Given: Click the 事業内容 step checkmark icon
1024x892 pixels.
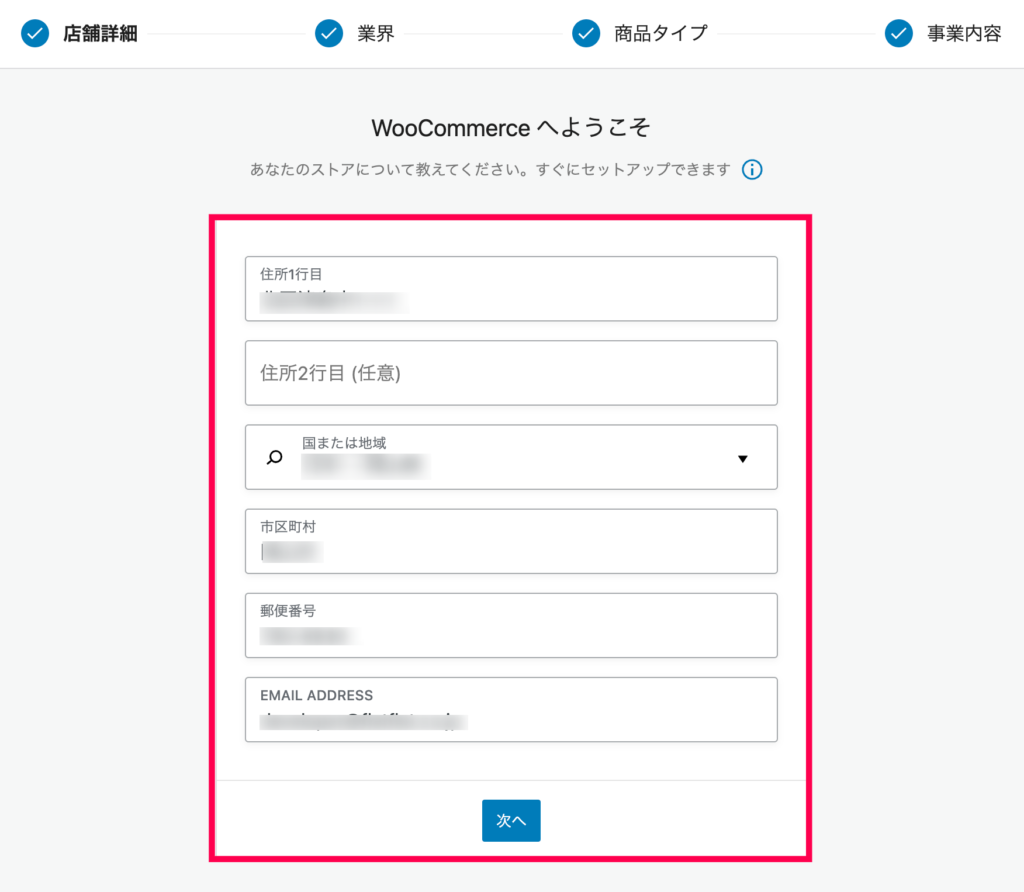Looking at the screenshot, I should tap(899, 33).
